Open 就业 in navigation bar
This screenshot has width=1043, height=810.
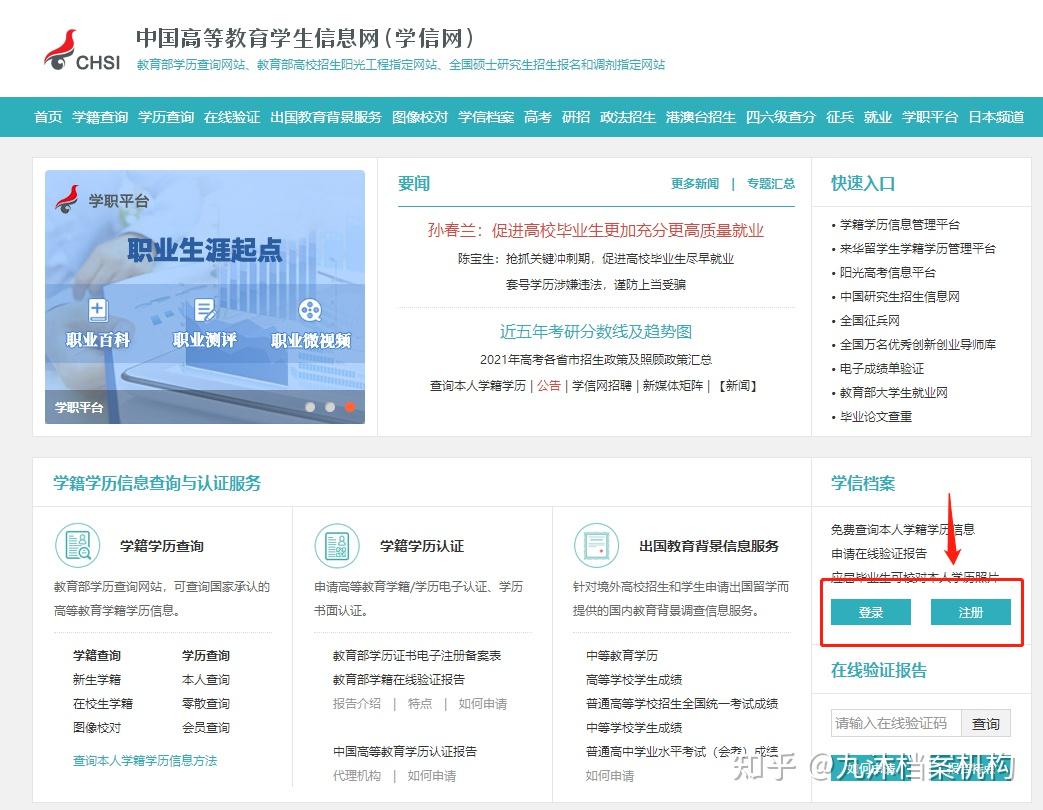click(x=877, y=117)
